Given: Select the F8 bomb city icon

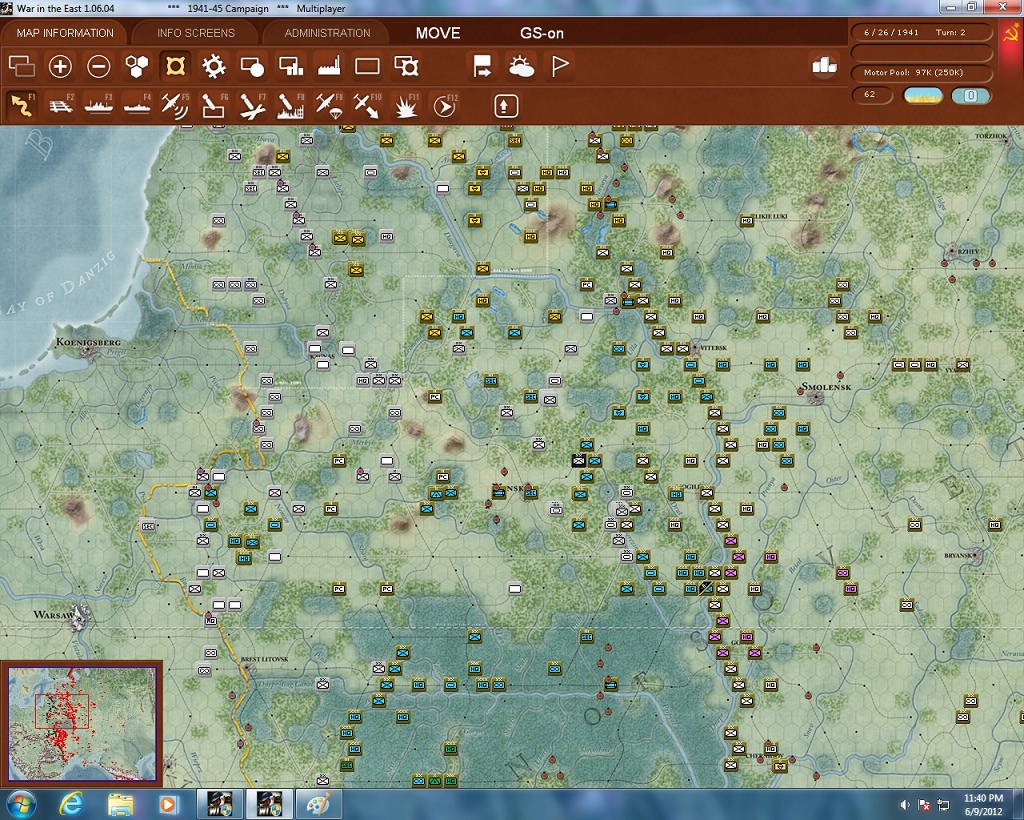Looking at the screenshot, I should tap(291, 106).
